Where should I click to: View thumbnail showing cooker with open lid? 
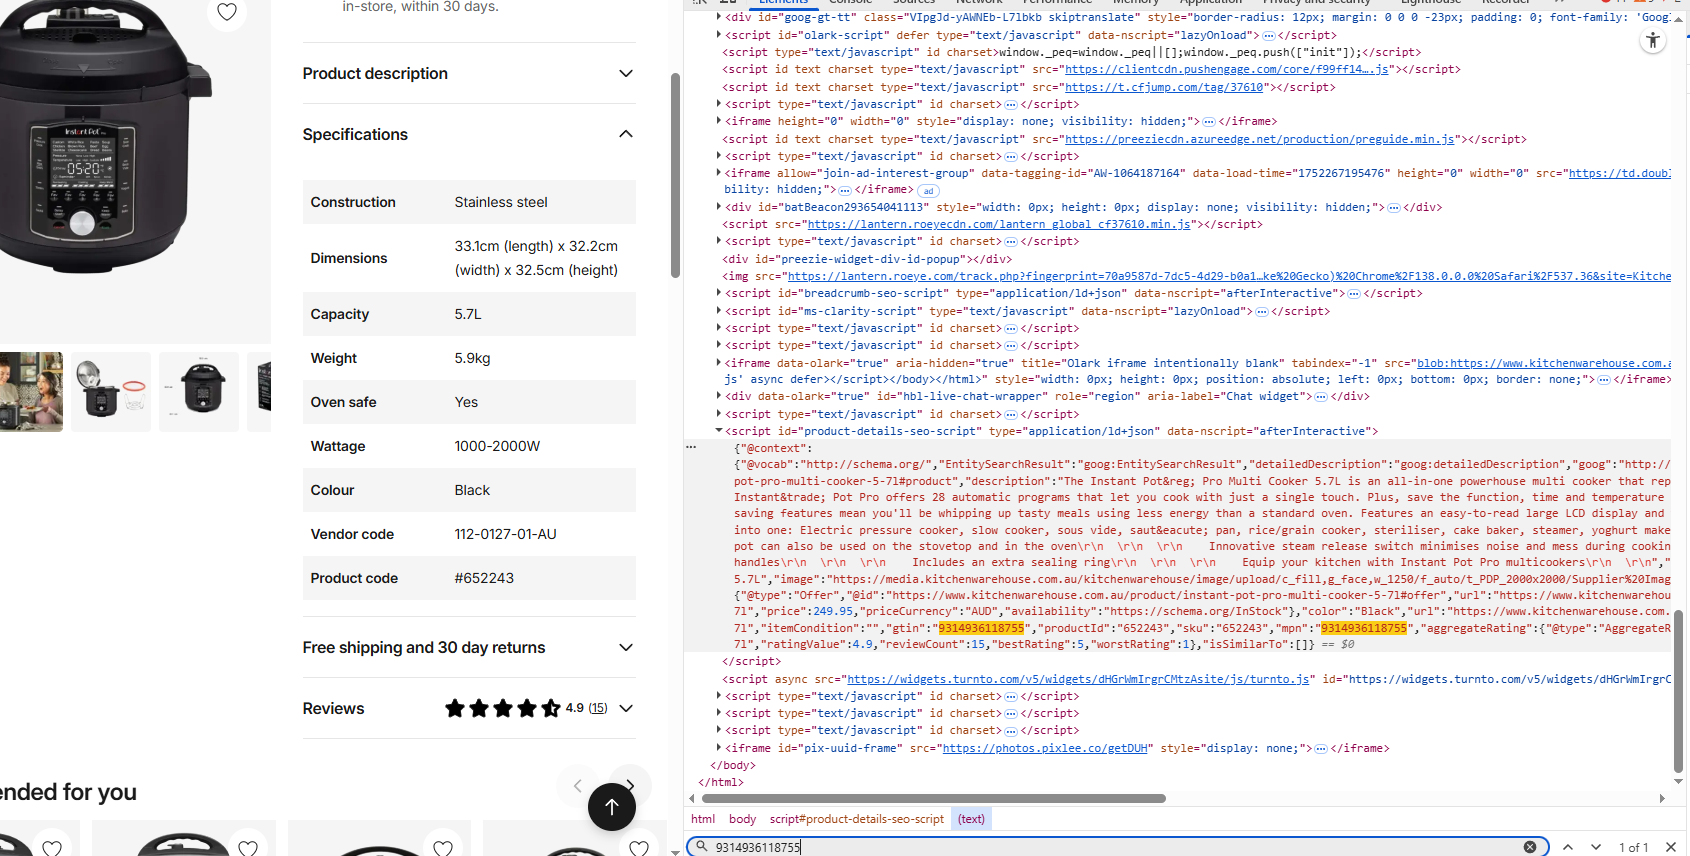pos(111,392)
